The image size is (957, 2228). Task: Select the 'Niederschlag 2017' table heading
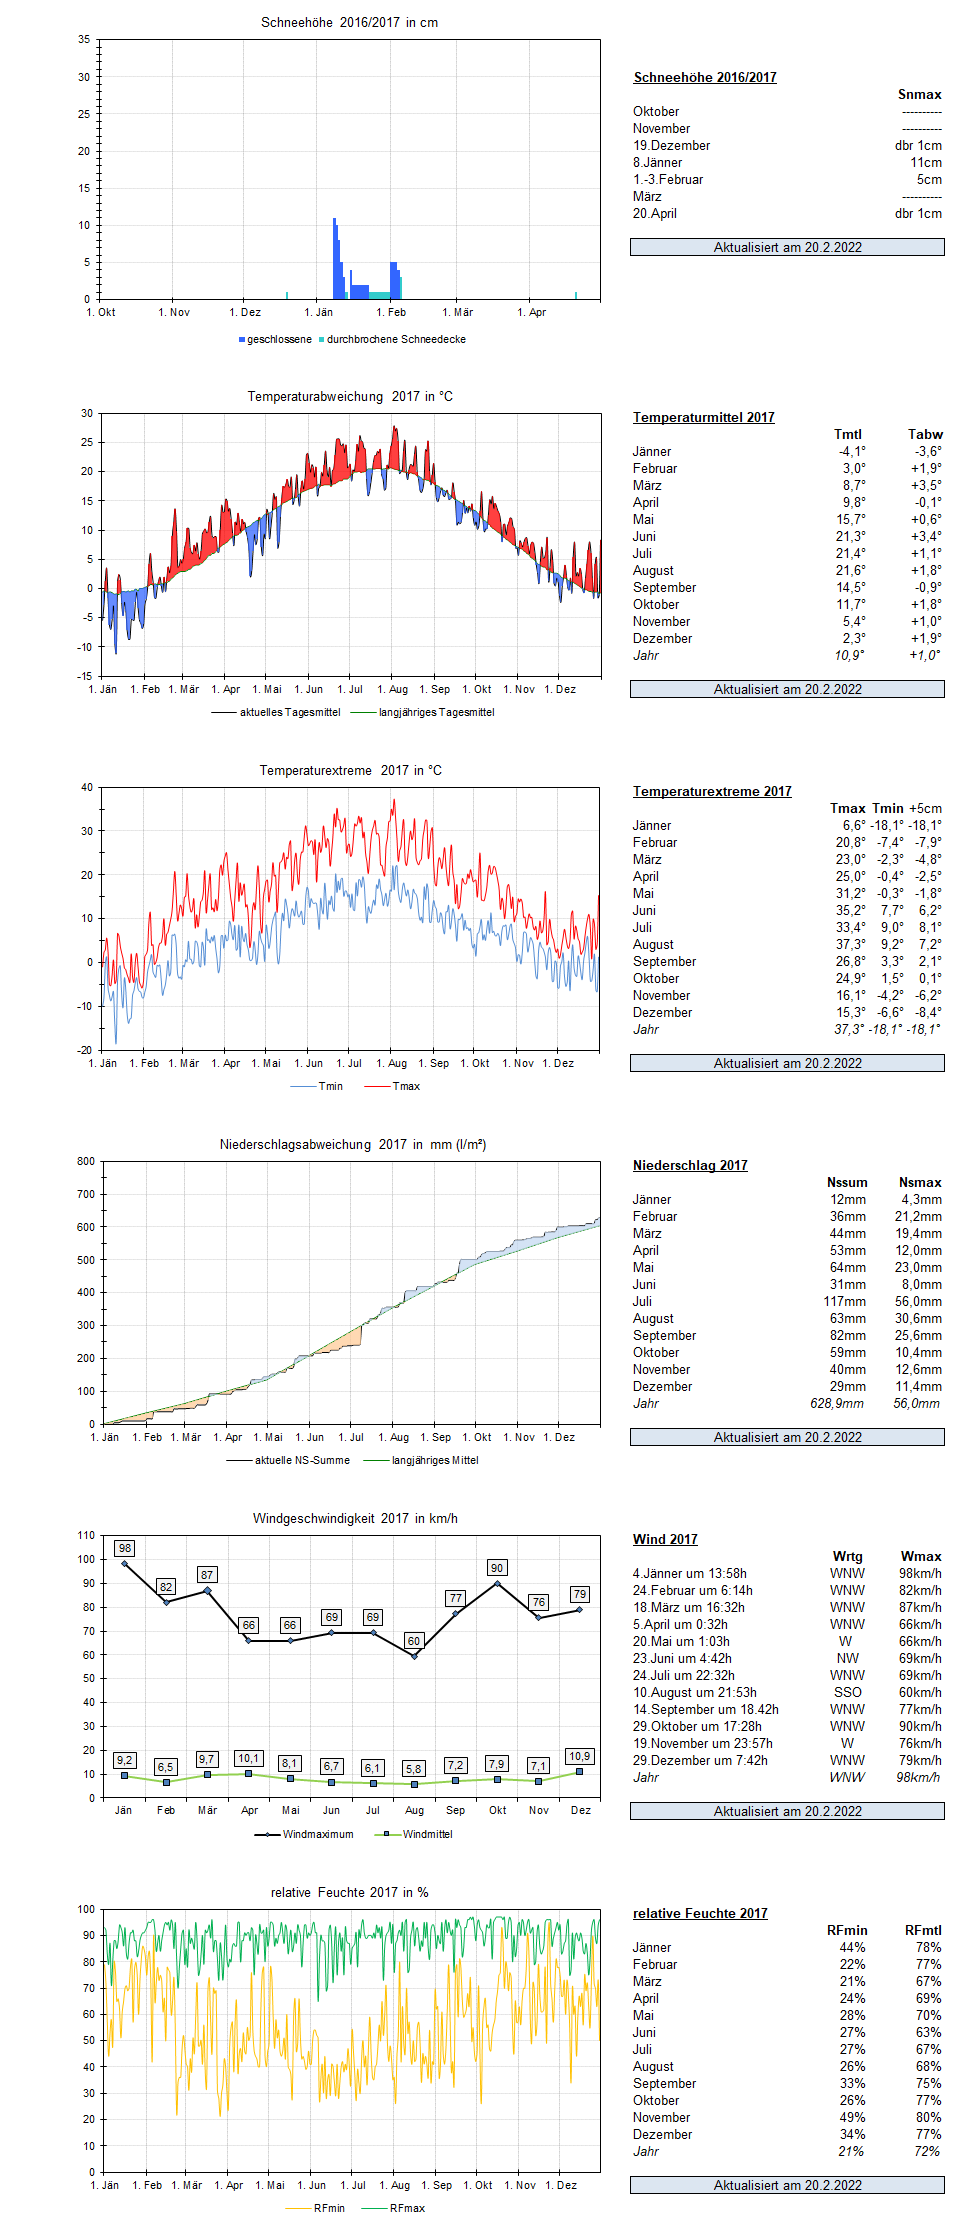click(x=690, y=1165)
